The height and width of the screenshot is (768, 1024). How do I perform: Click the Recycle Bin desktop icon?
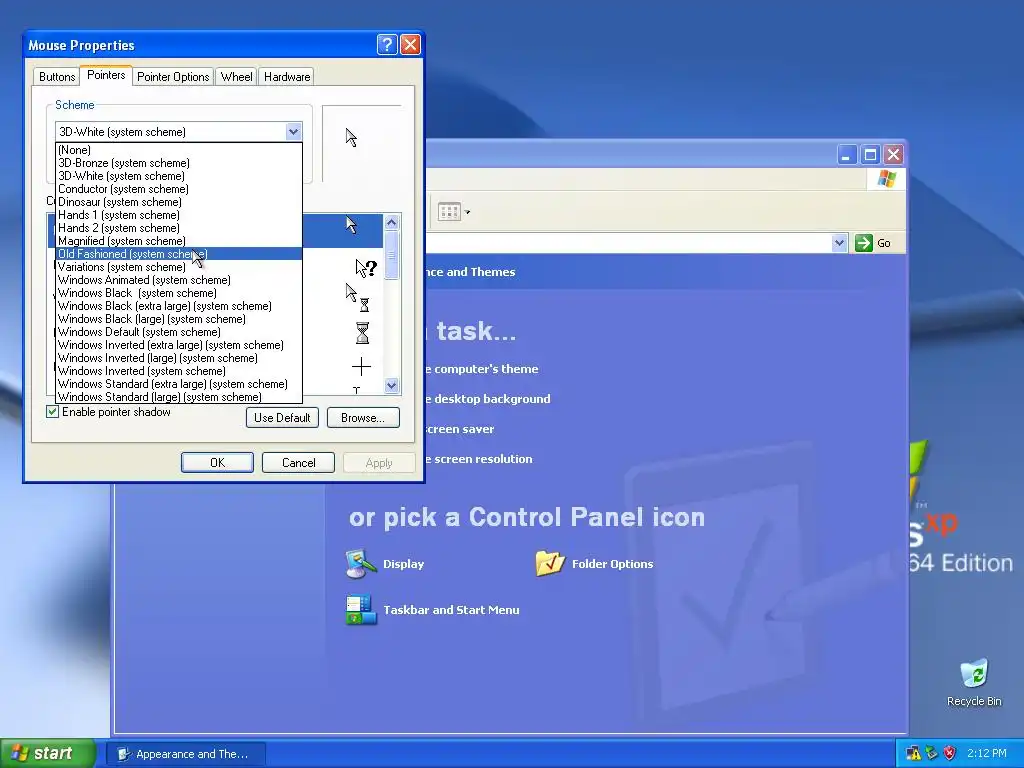tap(974, 683)
